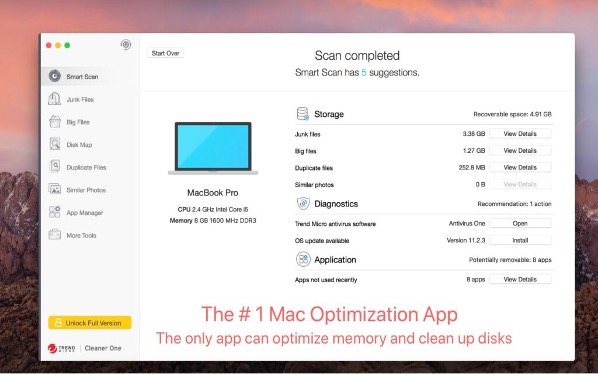The image size is (598, 374).
Task: Click the 3.38 GB junk files value
Action: (x=474, y=134)
